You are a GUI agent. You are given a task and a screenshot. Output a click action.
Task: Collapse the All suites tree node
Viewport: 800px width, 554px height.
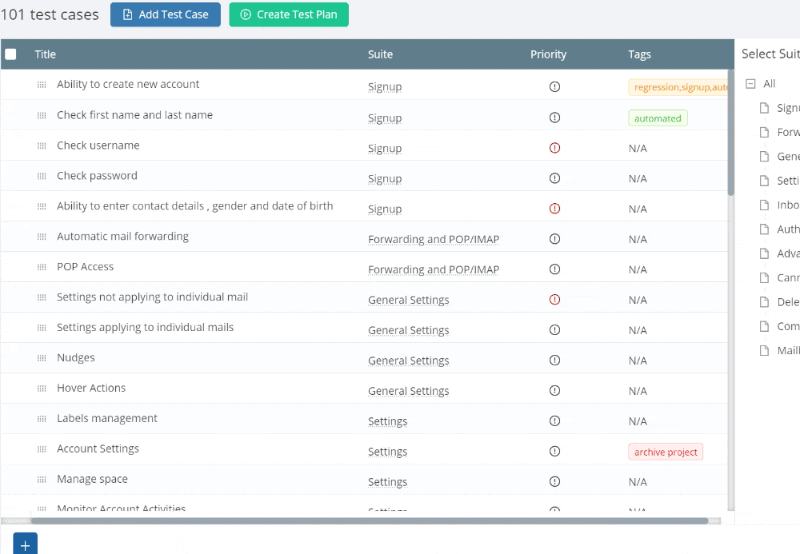(x=750, y=84)
